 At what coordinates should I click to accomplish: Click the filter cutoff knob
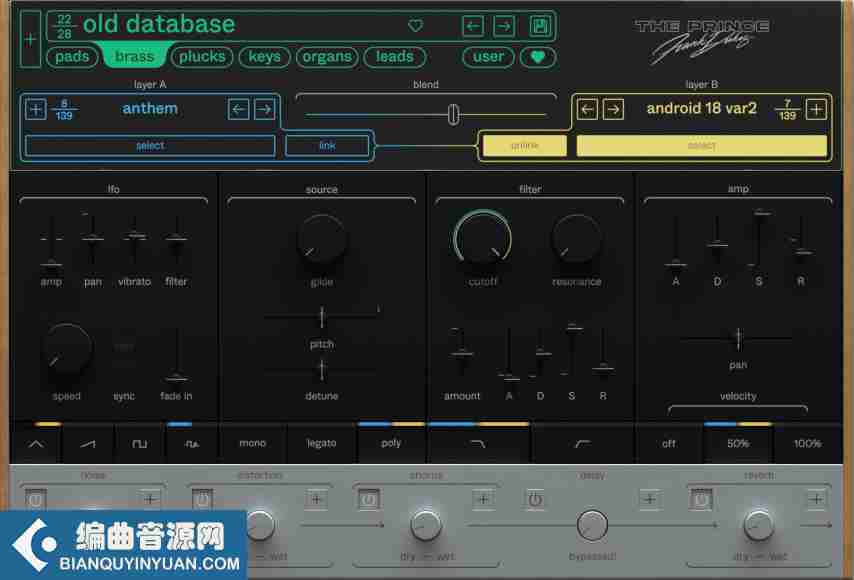pos(483,239)
